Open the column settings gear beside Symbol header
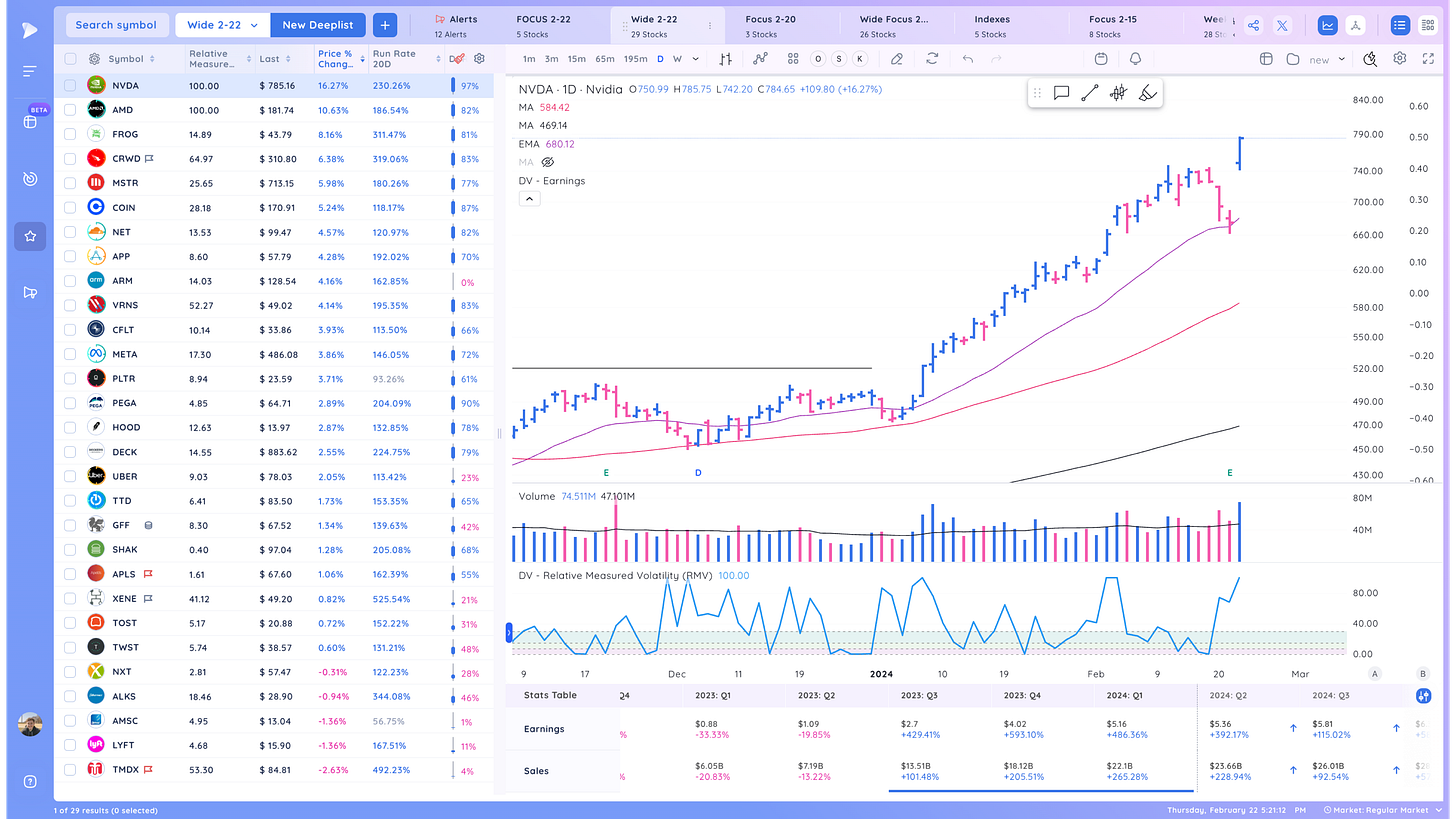1456x819 pixels. (x=94, y=59)
